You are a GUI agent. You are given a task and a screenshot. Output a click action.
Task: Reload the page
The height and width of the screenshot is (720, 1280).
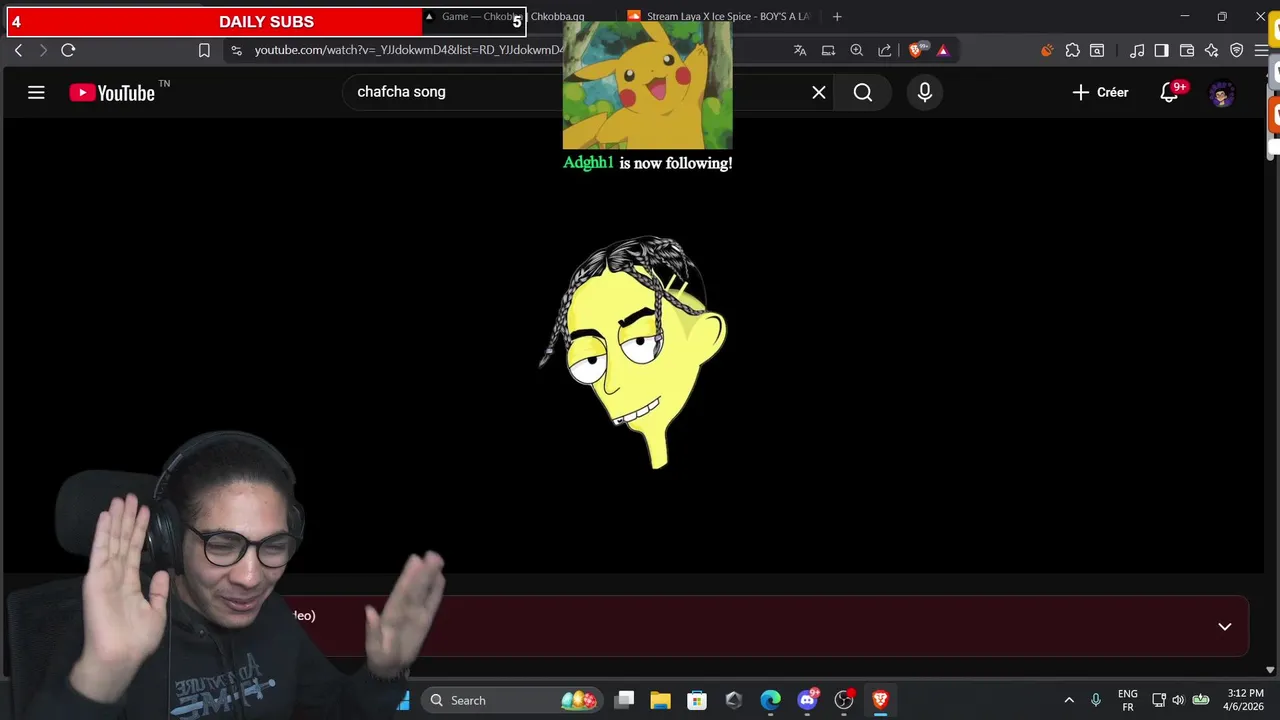coord(68,50)
